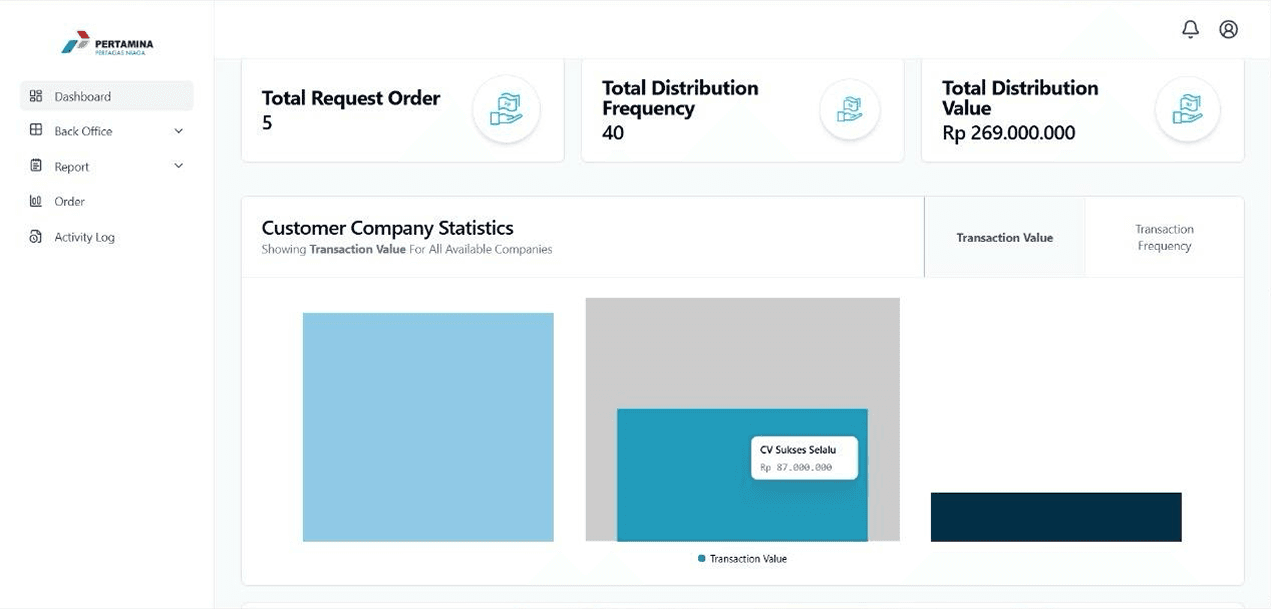
Task: Click the Pertamina logo
Action: pos(107,43)
